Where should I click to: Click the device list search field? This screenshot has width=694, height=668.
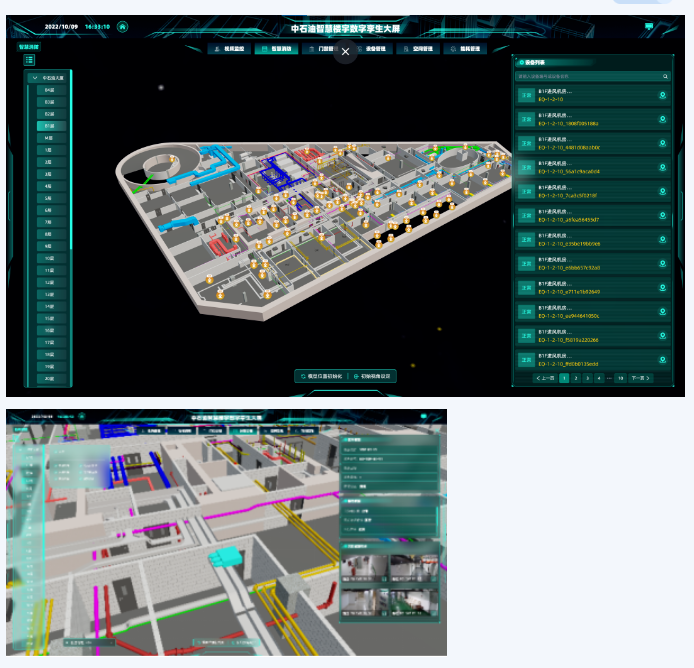(585, 76)
